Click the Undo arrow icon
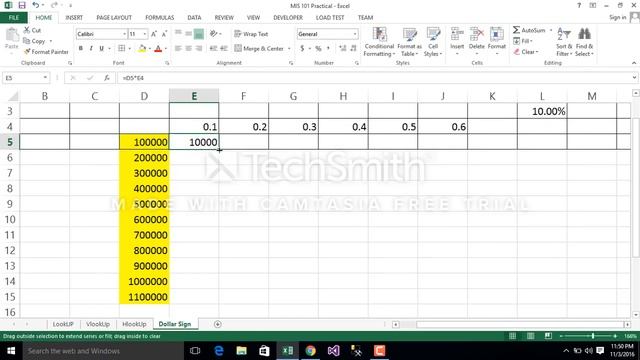Viewport: 640px width, 360px height. [x=36, y=5]
